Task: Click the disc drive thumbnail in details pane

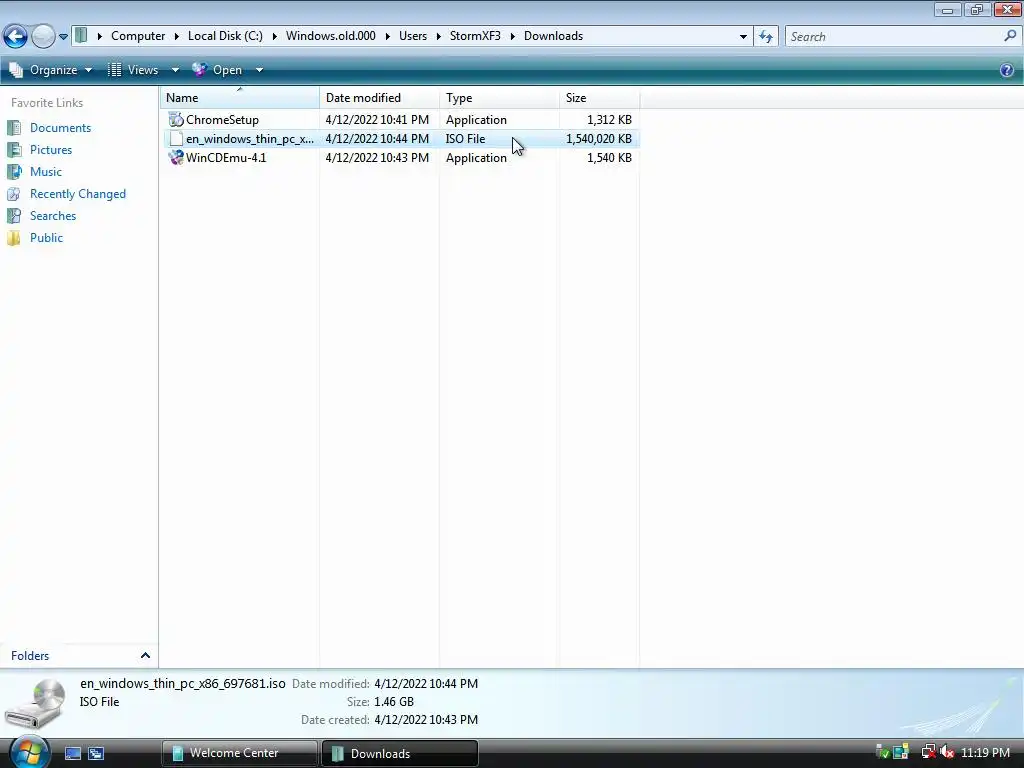Action: [x=35, y=703]
